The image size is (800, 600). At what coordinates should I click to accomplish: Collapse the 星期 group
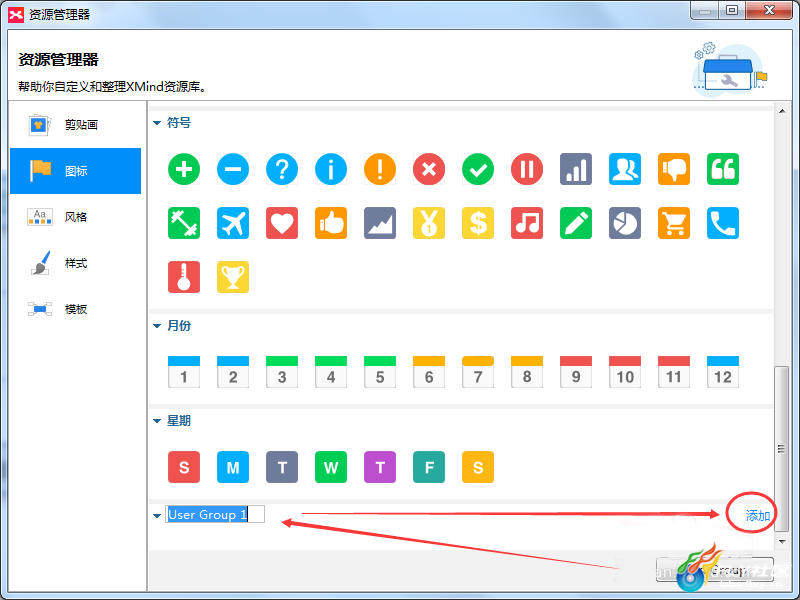point(157,421)
